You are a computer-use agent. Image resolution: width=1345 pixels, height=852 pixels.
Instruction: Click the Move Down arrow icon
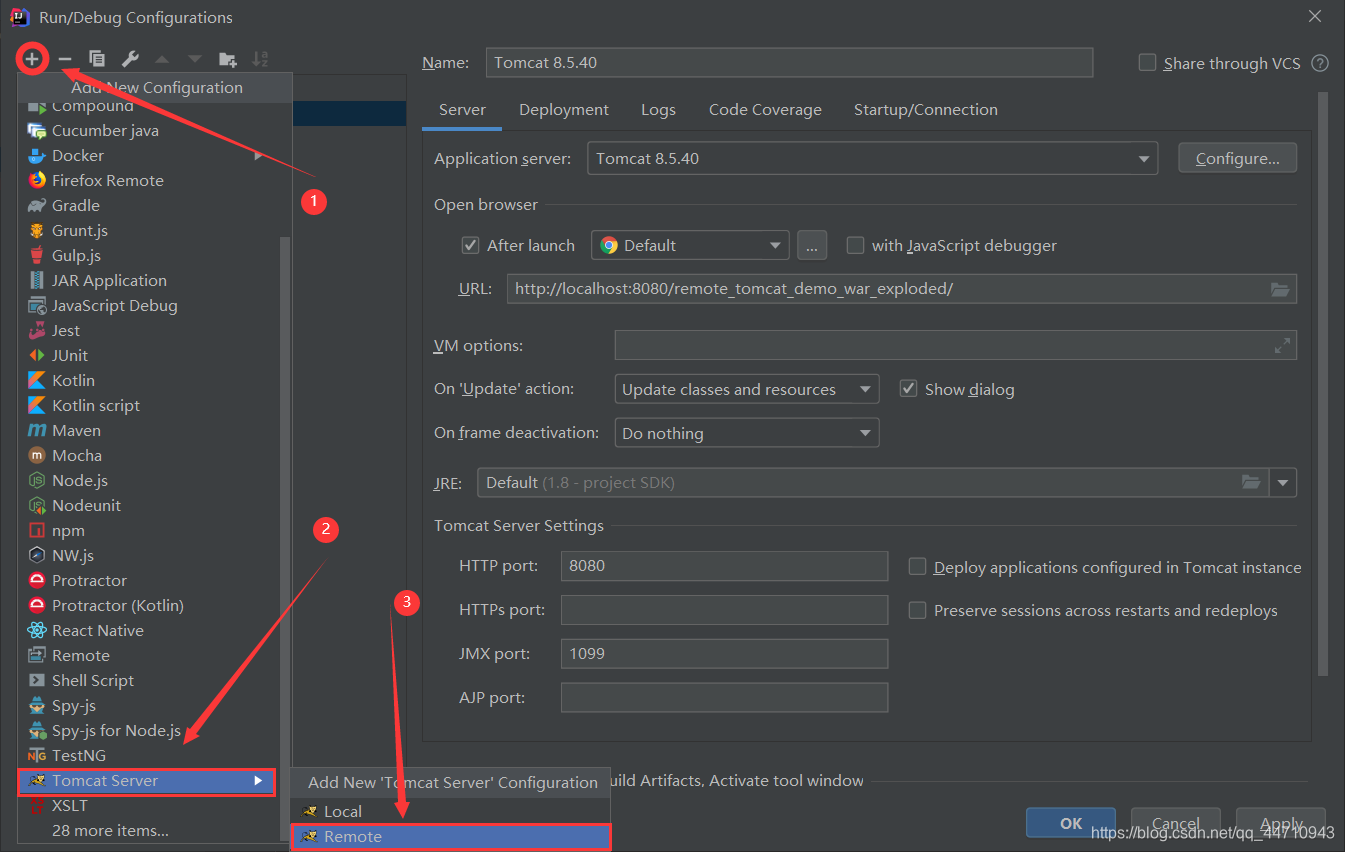coord(195,59)
